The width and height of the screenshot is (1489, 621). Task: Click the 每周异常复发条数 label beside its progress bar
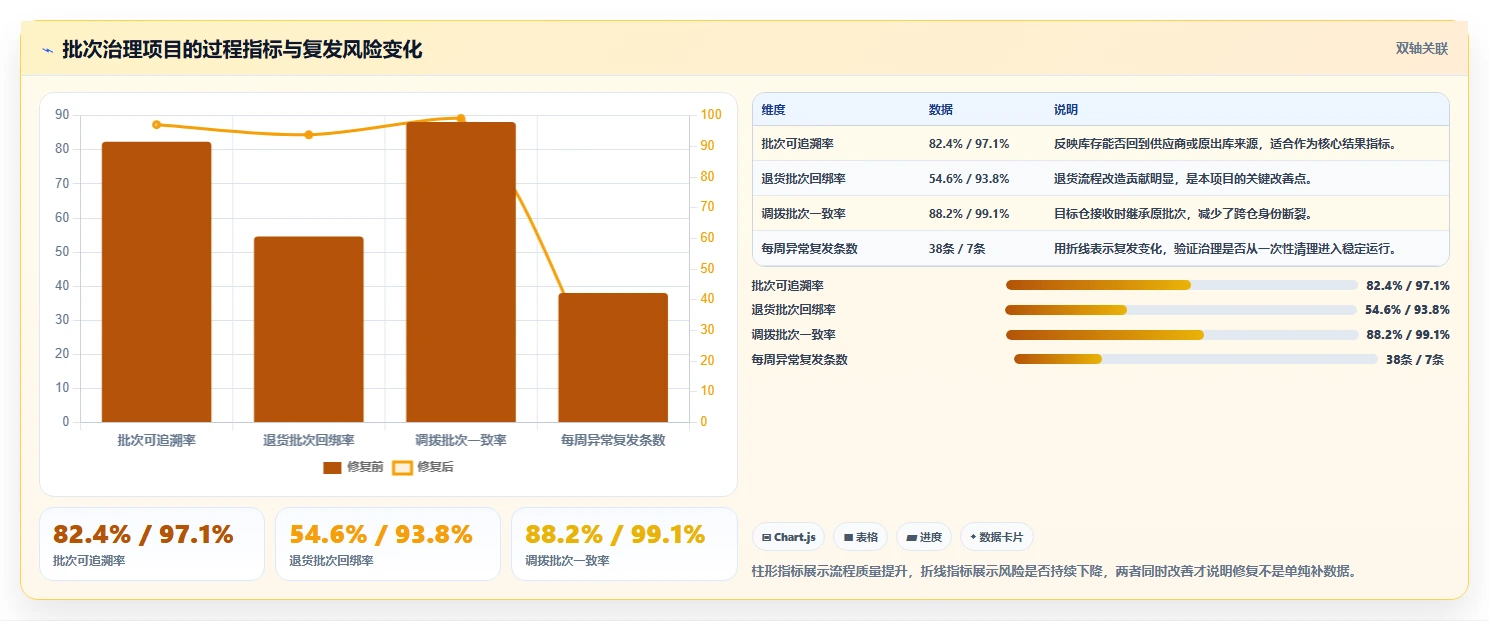coord(800,360)
